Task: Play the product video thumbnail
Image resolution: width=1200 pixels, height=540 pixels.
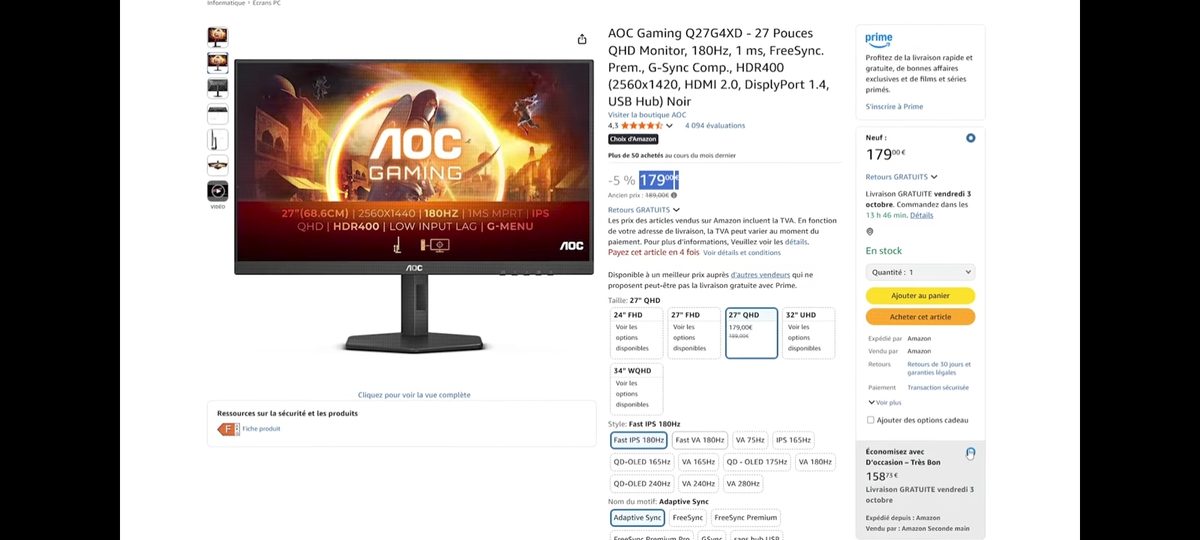Action: coord(217,190)
